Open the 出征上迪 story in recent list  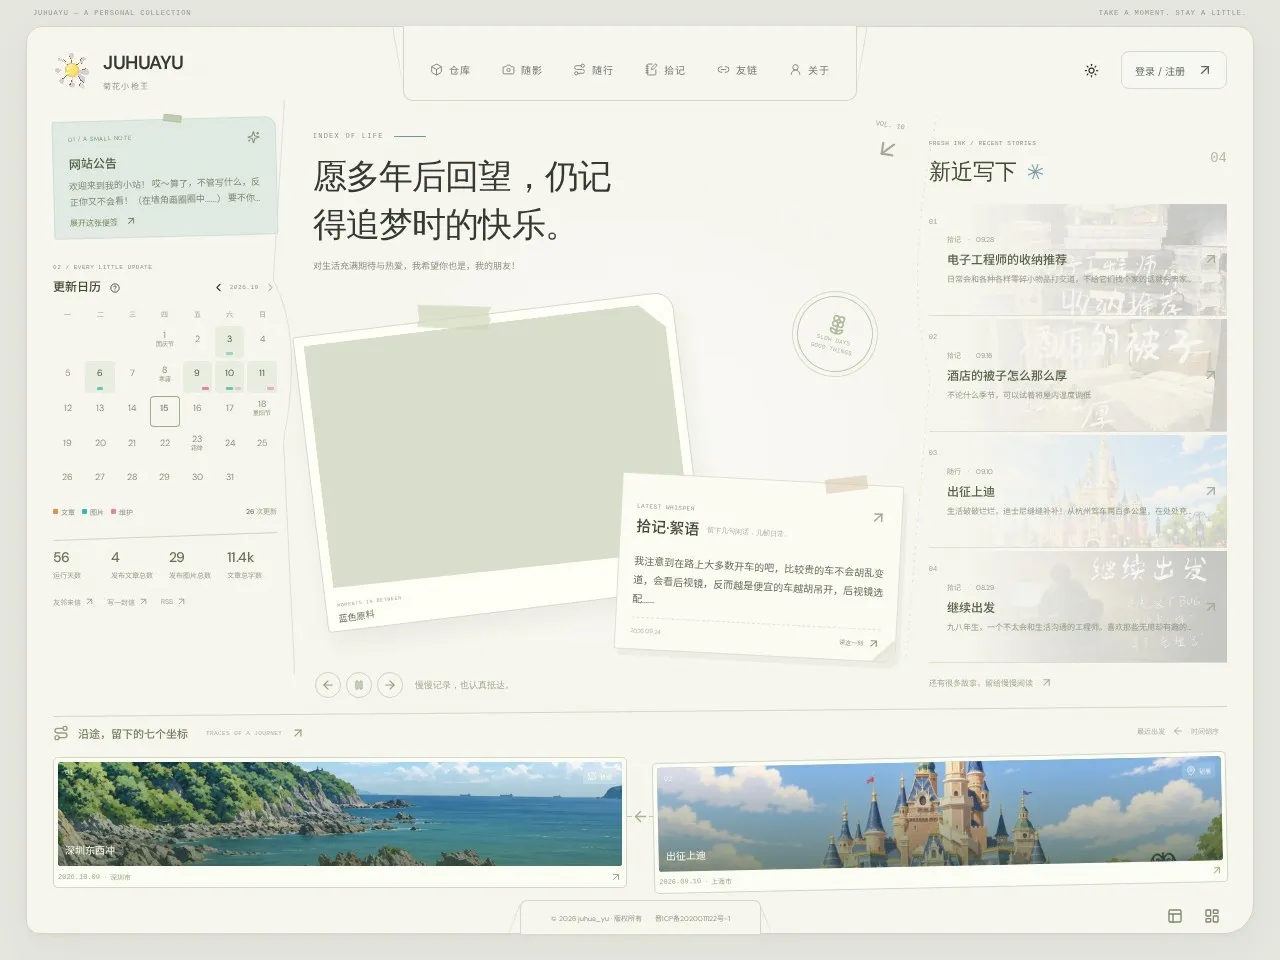pos(1077,492)
